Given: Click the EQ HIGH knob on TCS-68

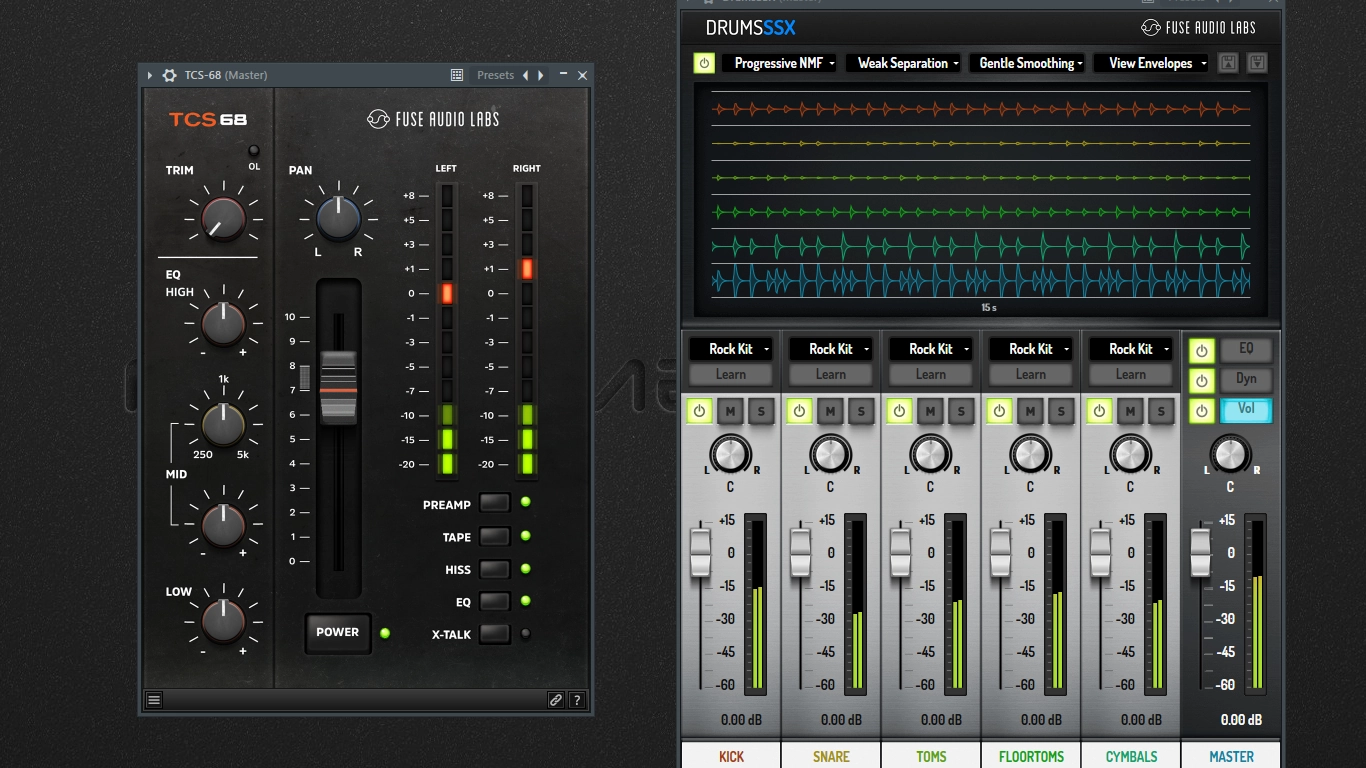Looking at the screenshot, I should 223,323.
